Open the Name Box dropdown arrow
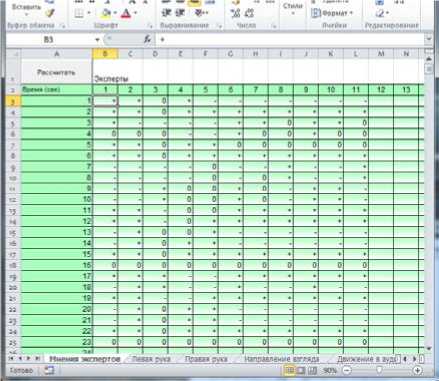Image resolution: width=439 pixels, height=381 pixels. coord(97,40)
